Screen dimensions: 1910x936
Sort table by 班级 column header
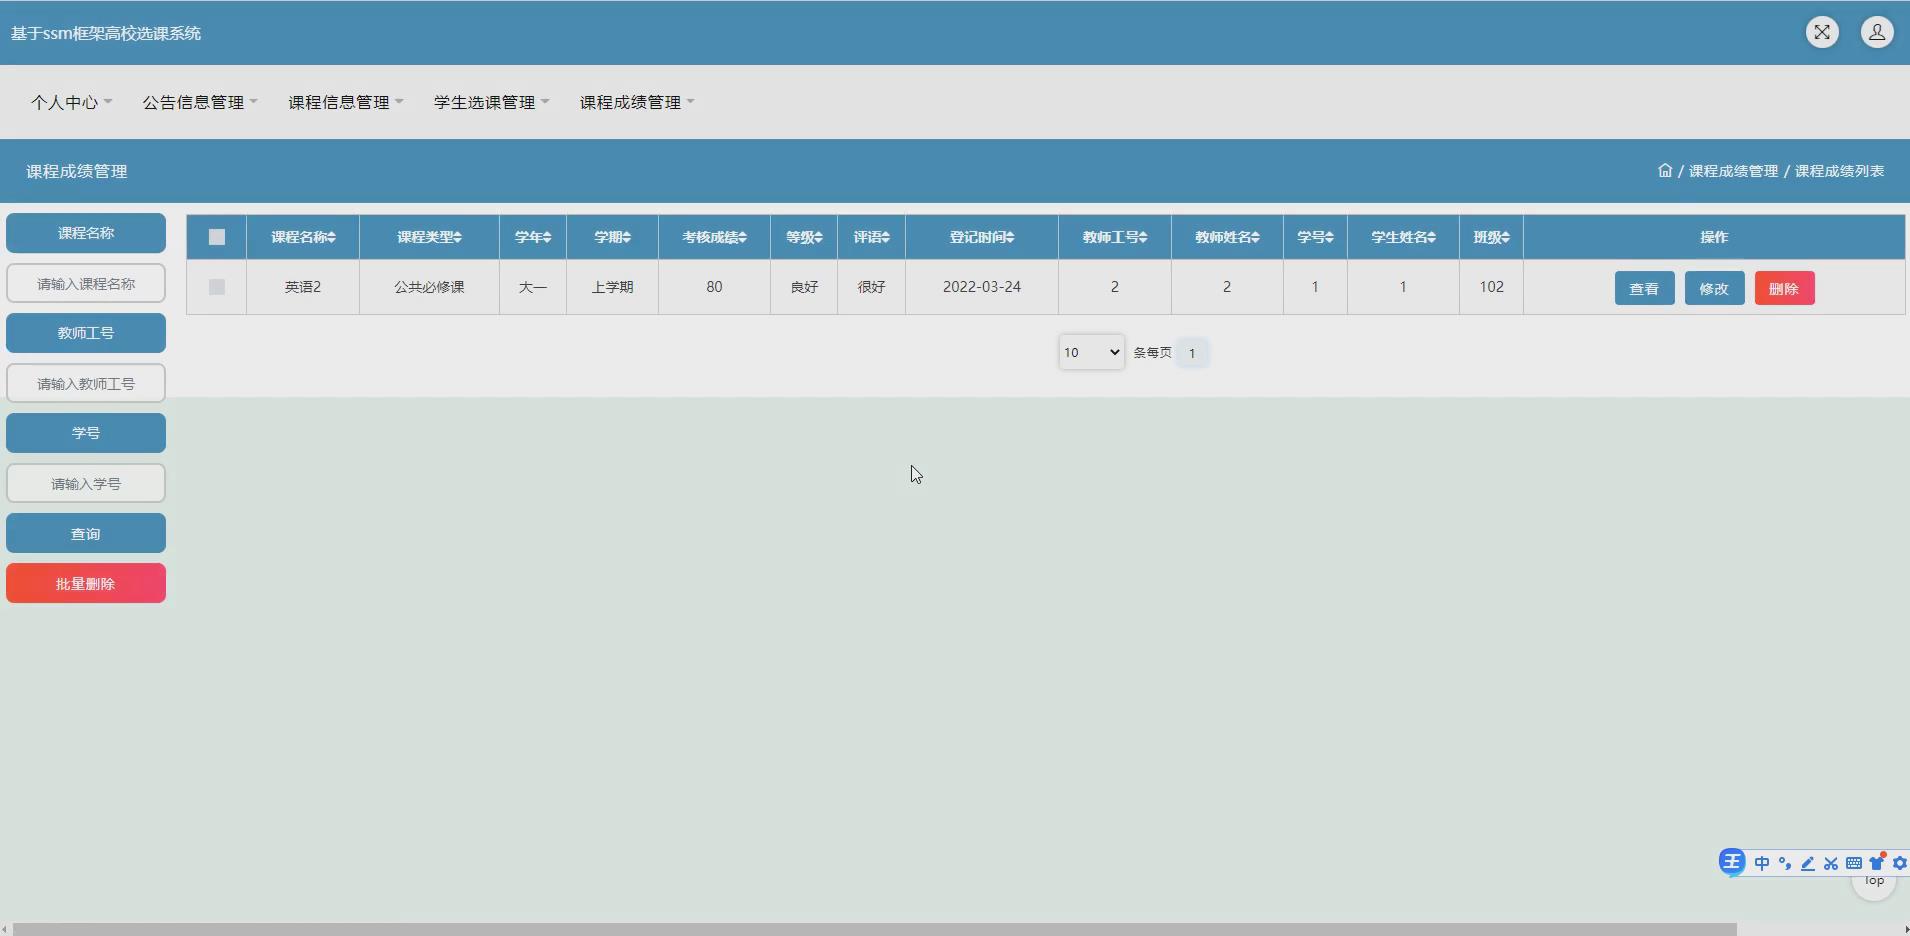(1491, 237)
